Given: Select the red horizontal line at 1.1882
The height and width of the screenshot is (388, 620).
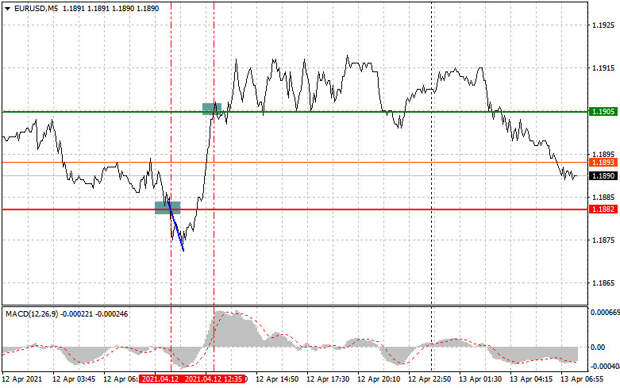Looking at the screenshot, I should click(x=295, y=209).
